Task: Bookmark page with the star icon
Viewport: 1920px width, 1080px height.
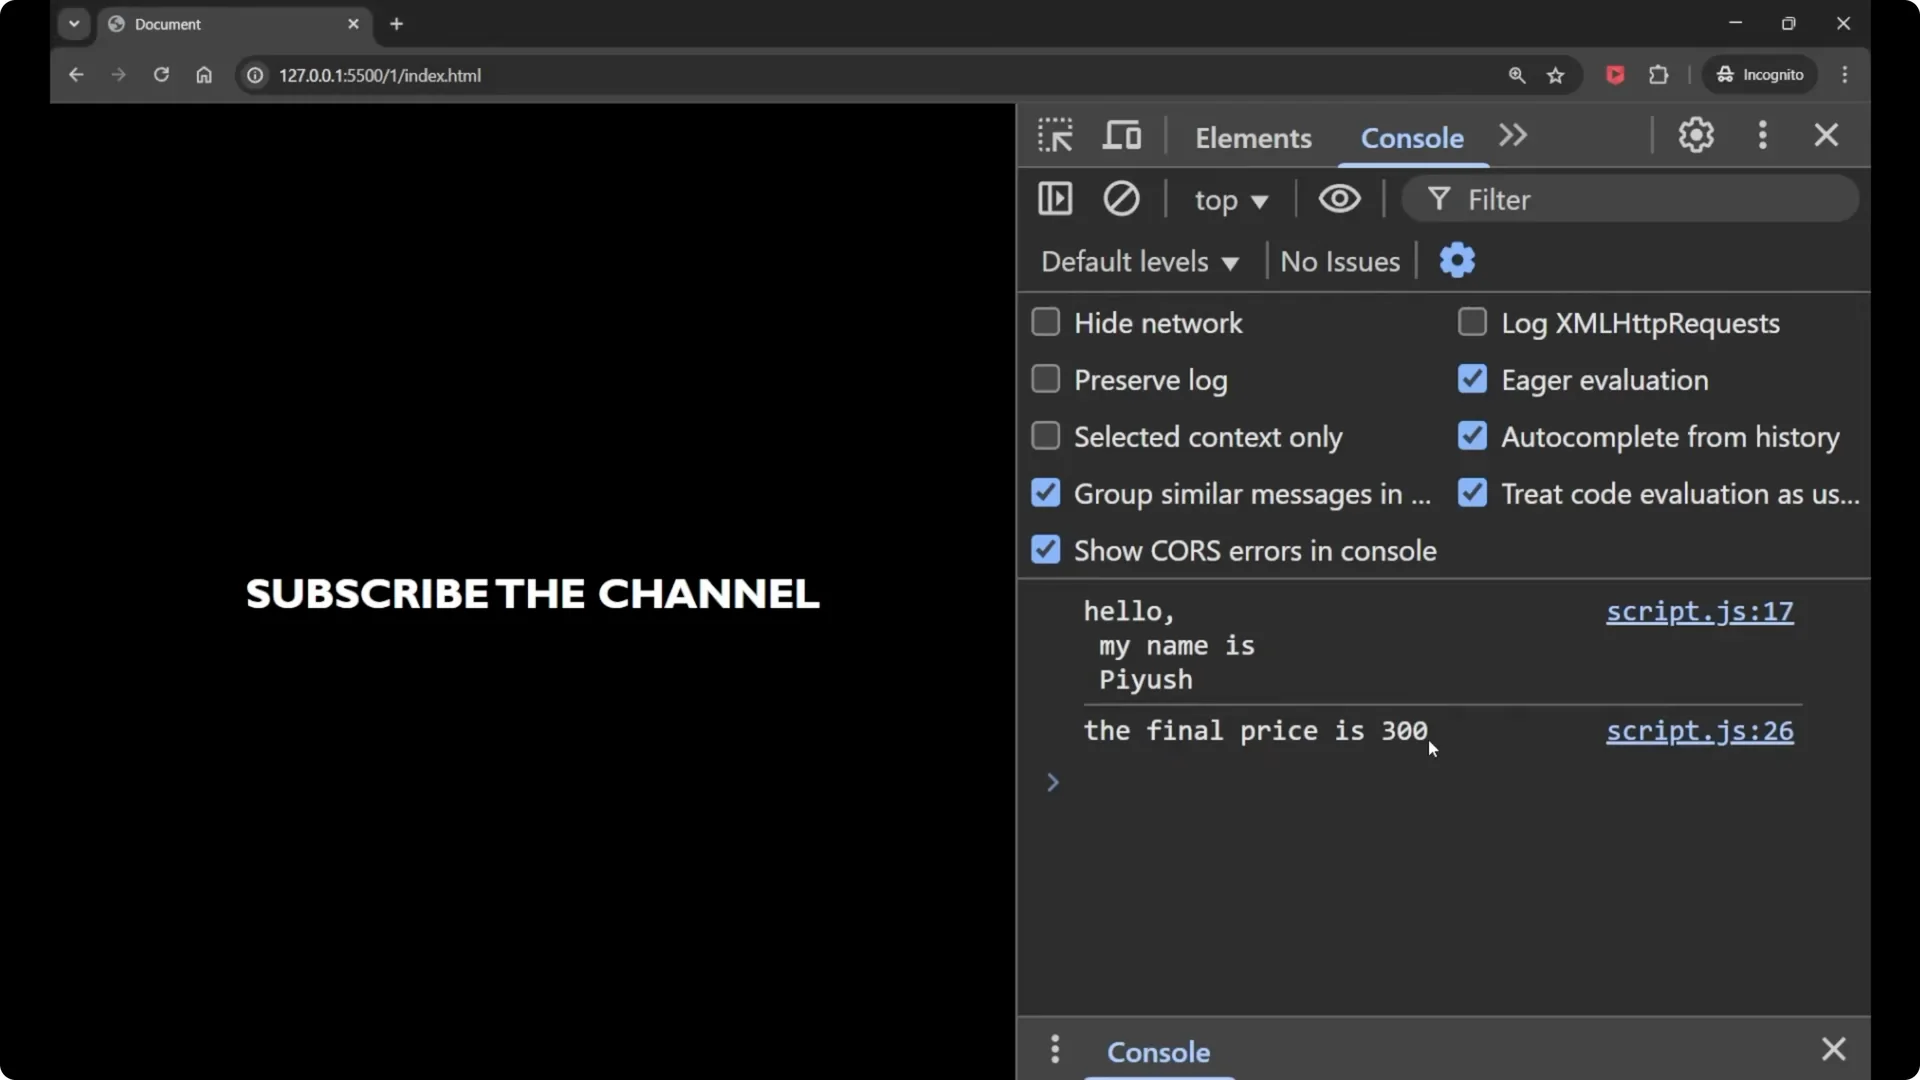Action: tap(1555, 75)
